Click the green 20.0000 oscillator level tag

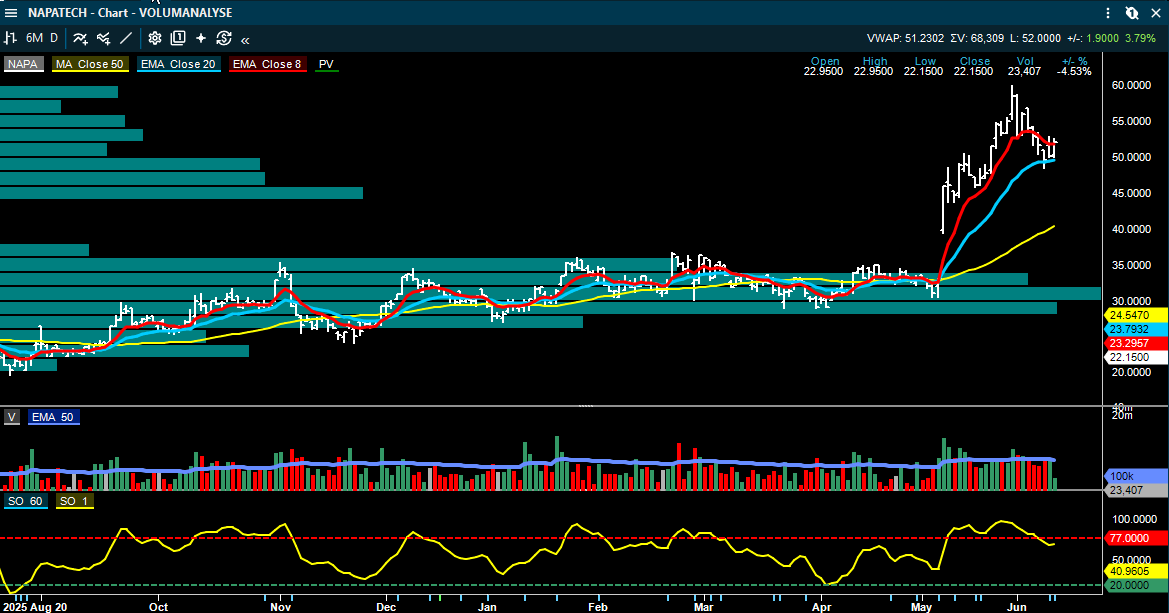pos(1135,586)
